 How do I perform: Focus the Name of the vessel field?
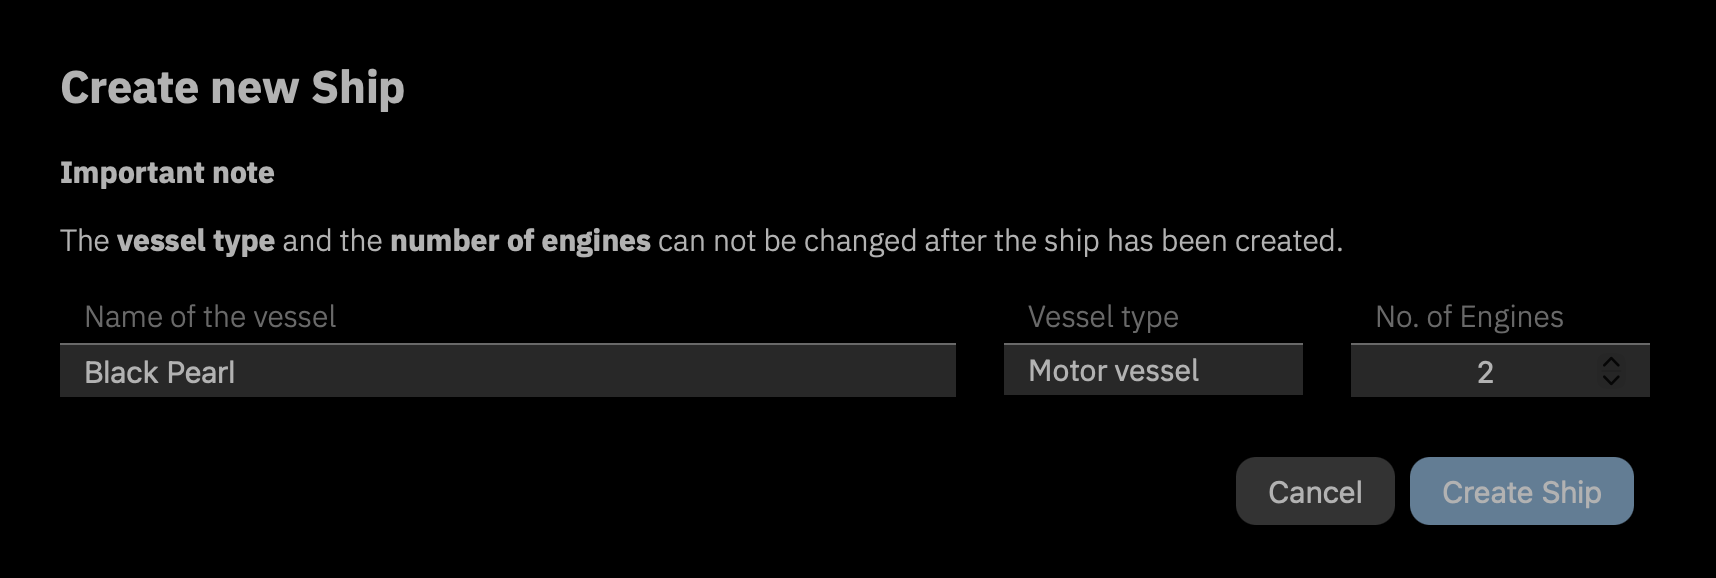coord(507,372)
